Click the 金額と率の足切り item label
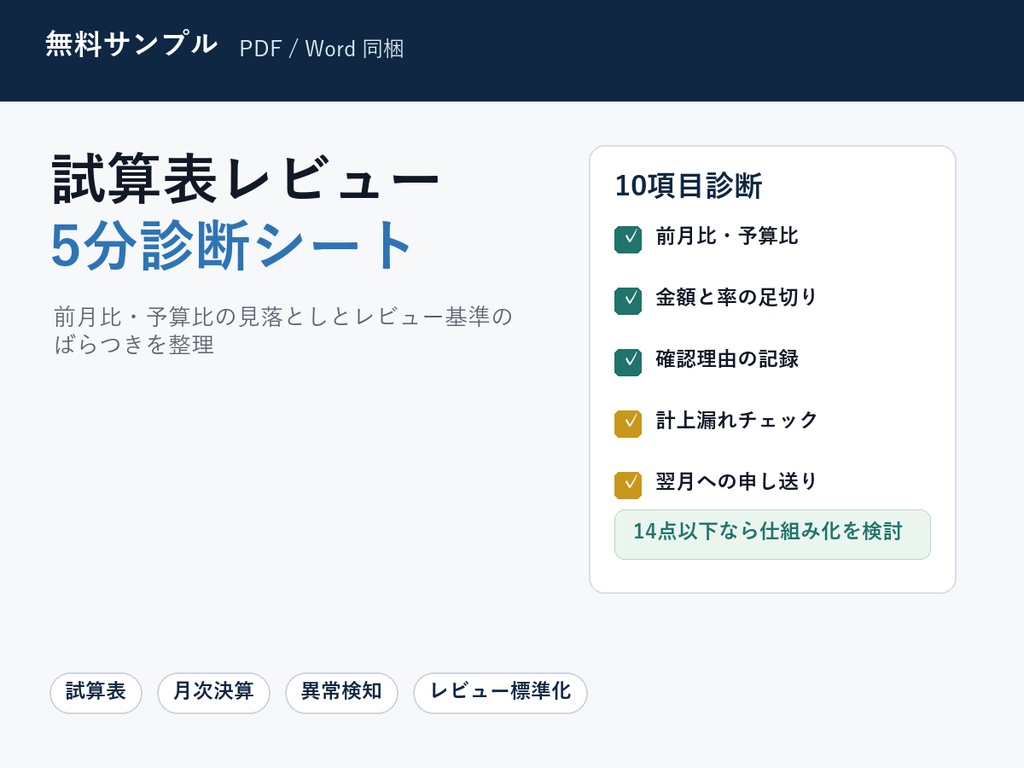The image size is (1024, 768). pos(737,297)
